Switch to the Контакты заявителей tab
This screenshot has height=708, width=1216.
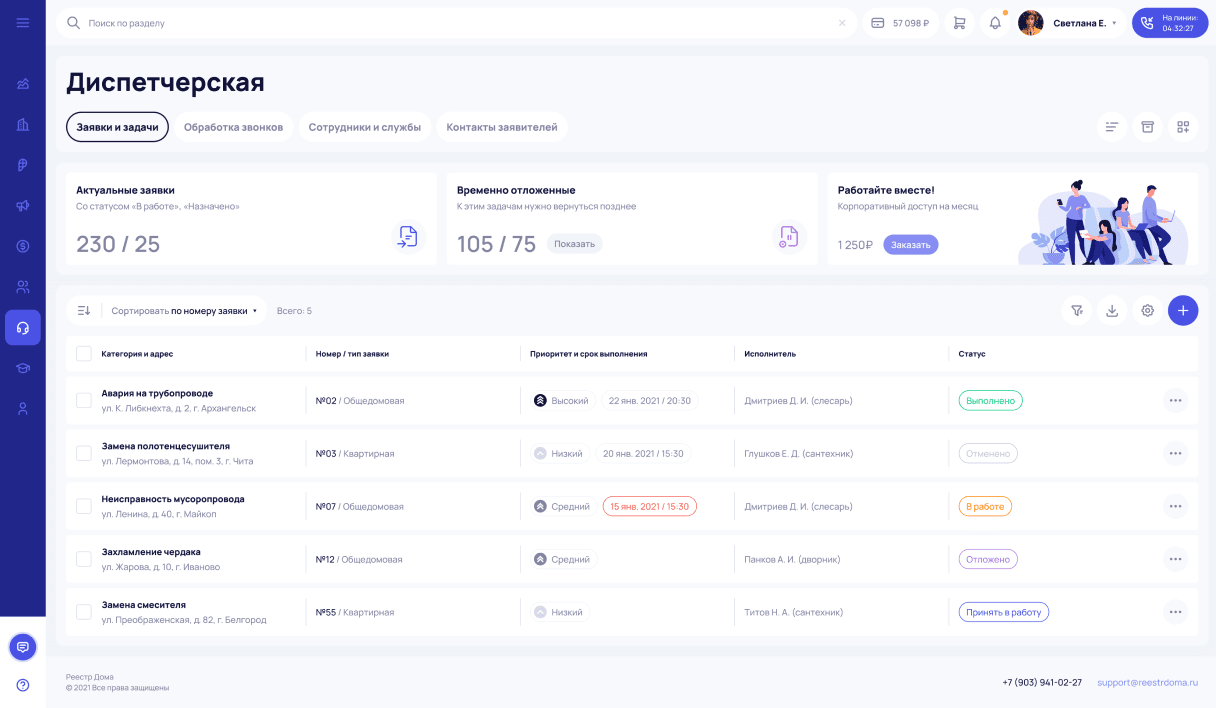coord(502,127)
